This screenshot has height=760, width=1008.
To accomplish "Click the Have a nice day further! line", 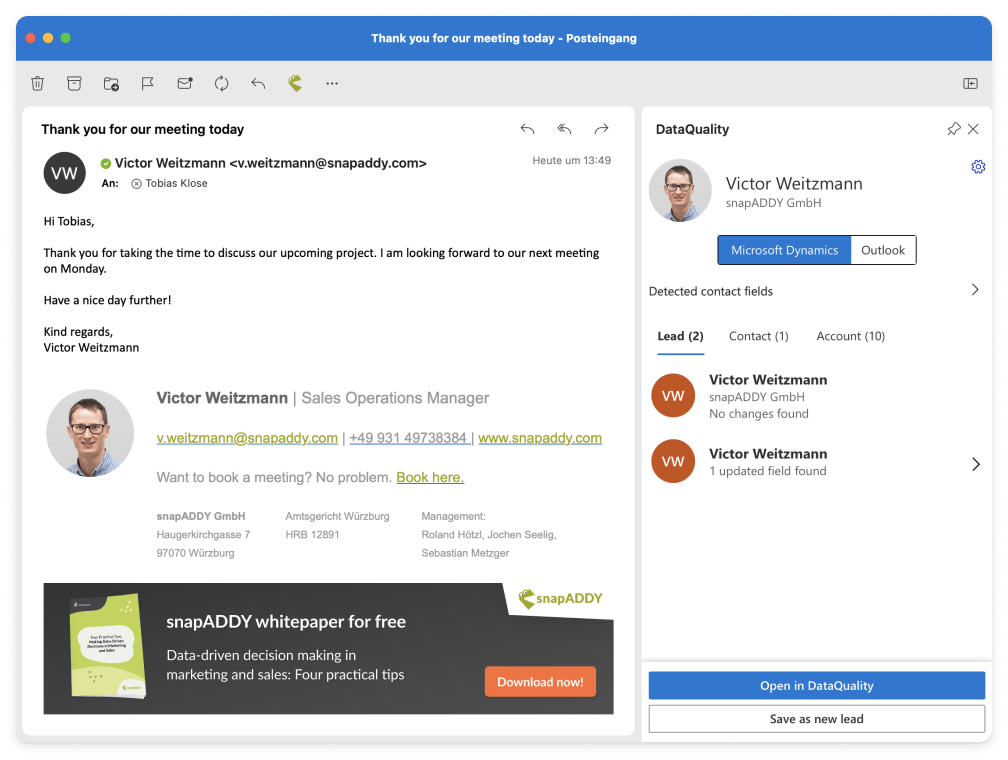I will coord(107,300).
